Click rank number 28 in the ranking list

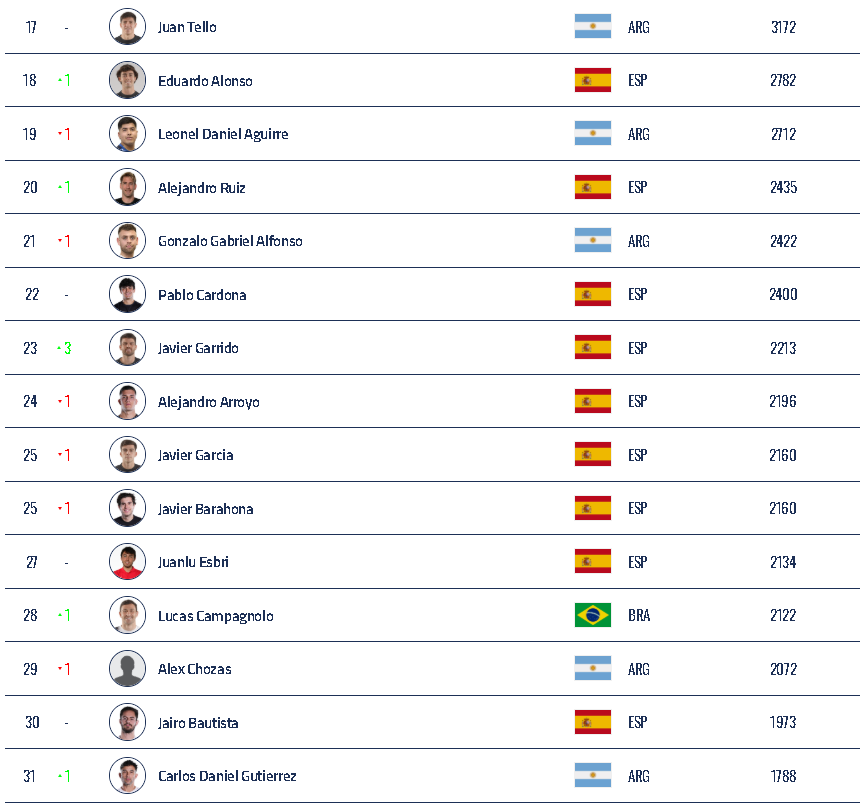tap(31, 615)
